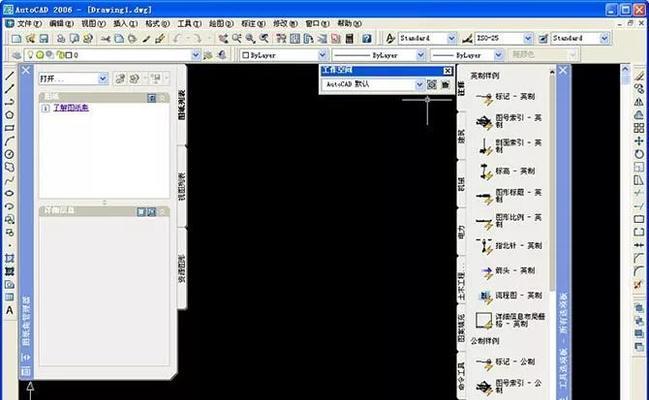Click the Zoom Realtime magnifier icon
The image size is (649, 400).
click(237, 39)
